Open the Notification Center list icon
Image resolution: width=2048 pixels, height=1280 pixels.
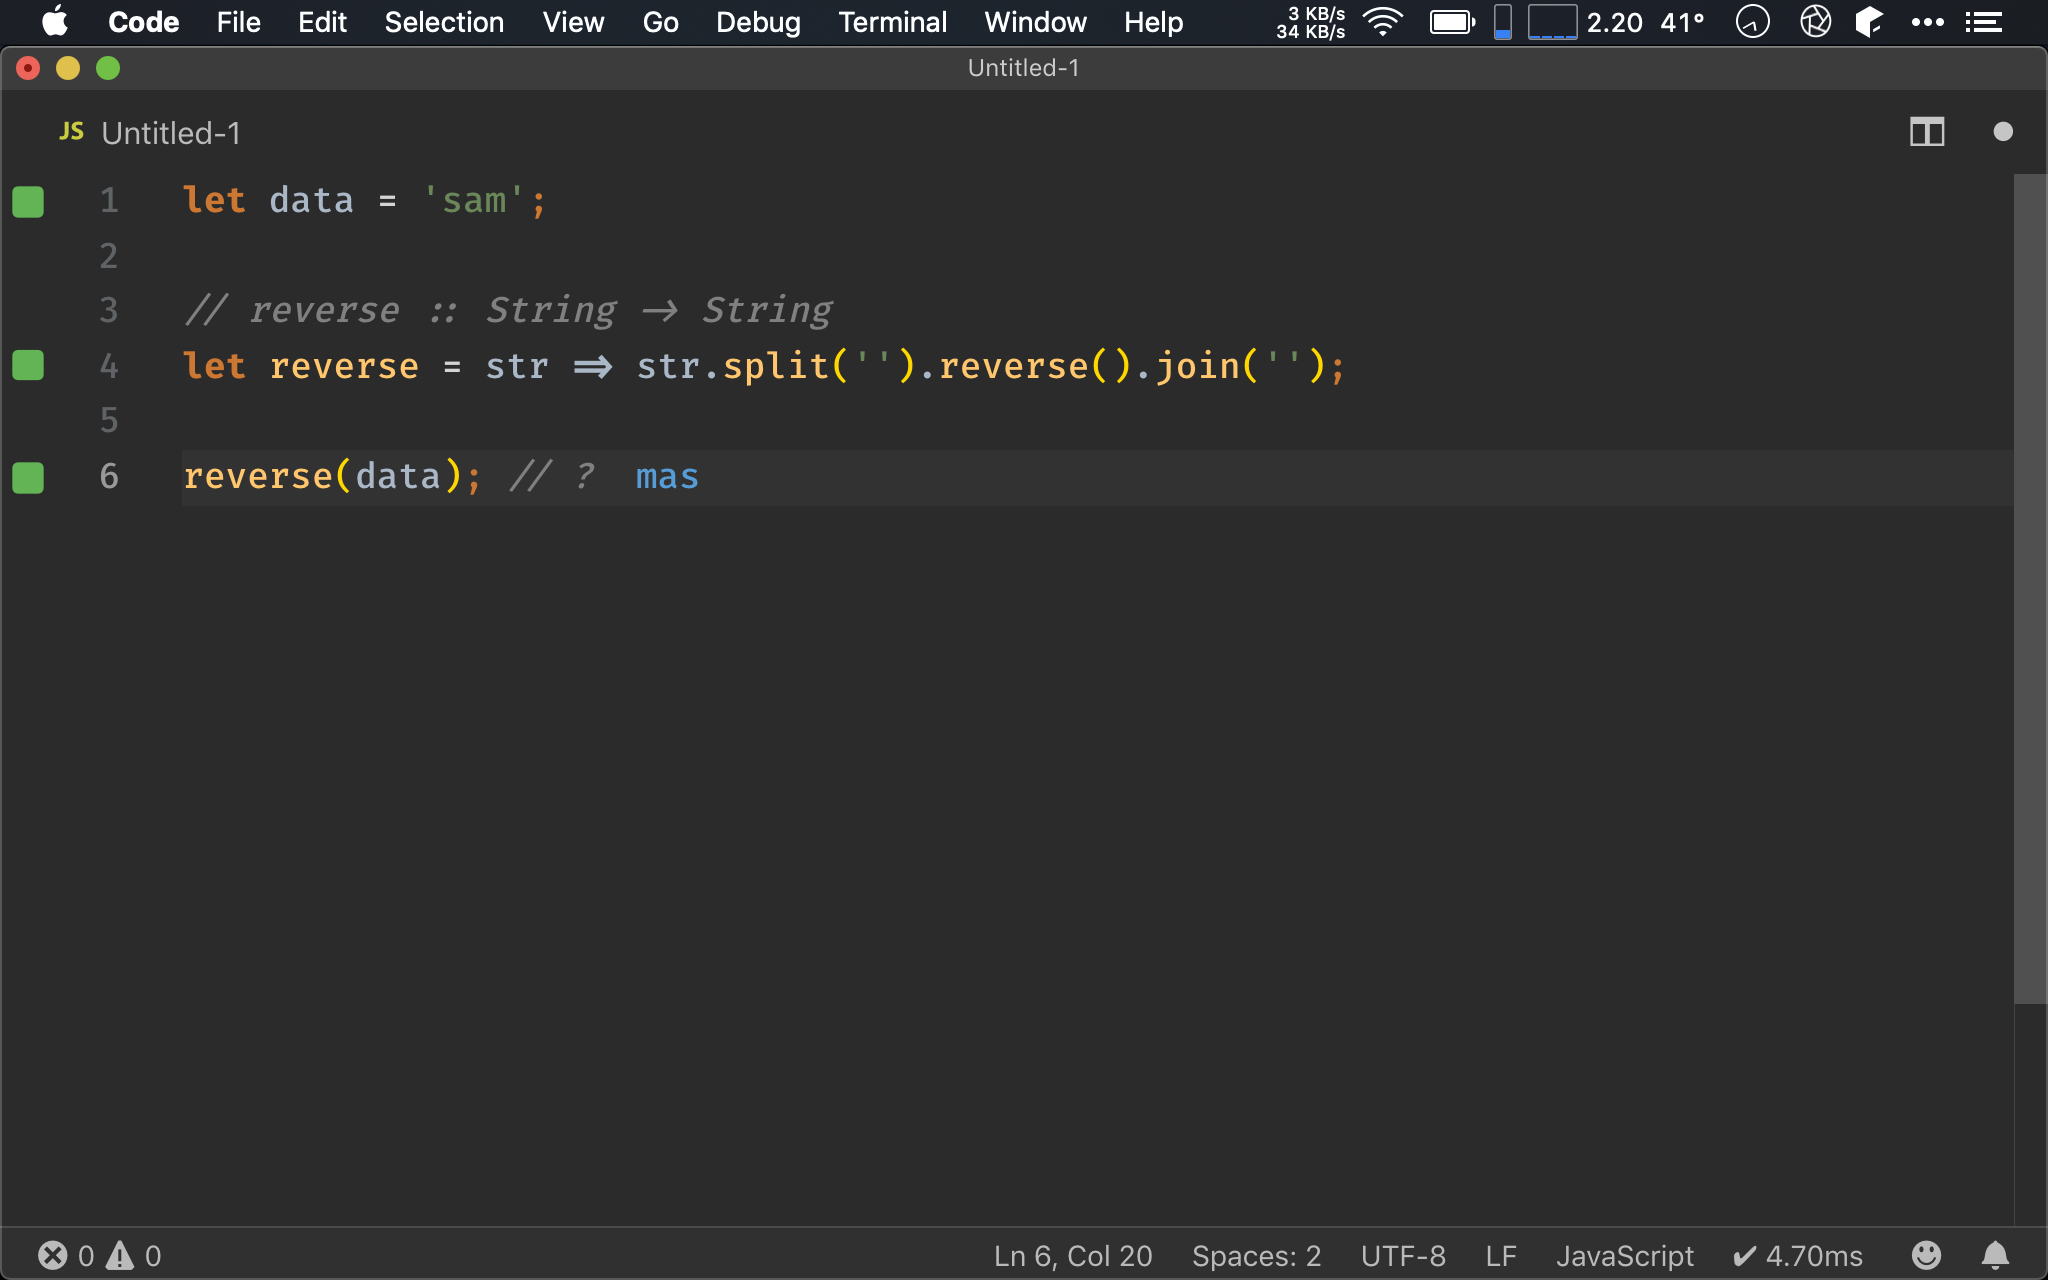pyautogui.click(x=1983, y=22)
